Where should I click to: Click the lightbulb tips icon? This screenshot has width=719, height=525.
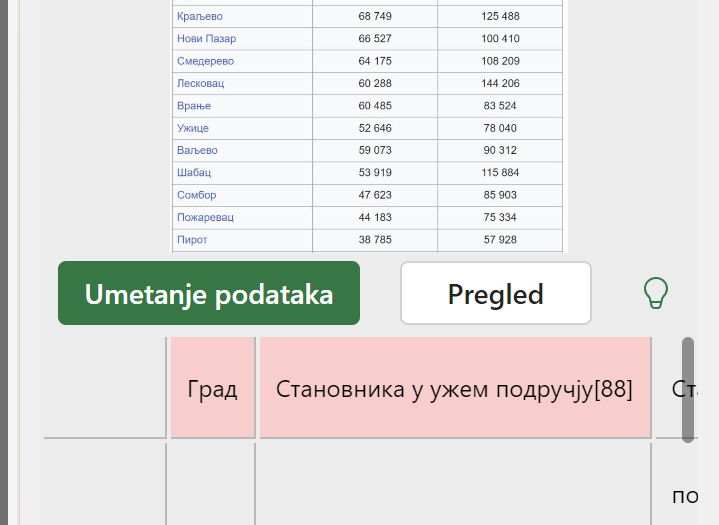tap(656, 293)
